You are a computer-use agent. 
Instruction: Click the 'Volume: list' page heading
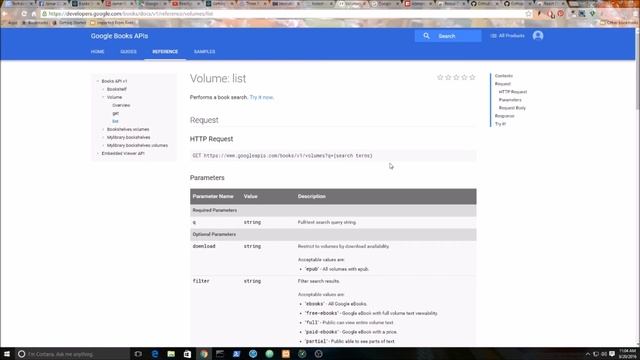218,78
